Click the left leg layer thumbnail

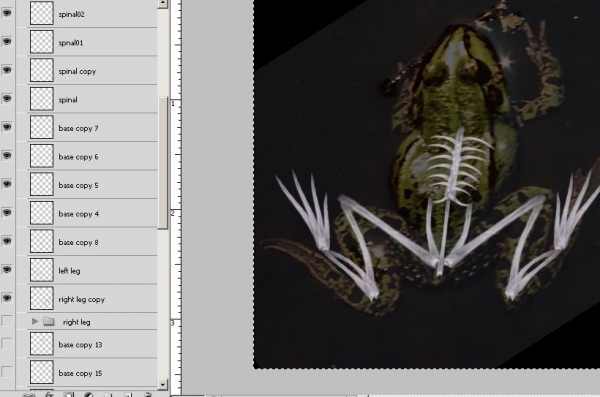point(41,270)
